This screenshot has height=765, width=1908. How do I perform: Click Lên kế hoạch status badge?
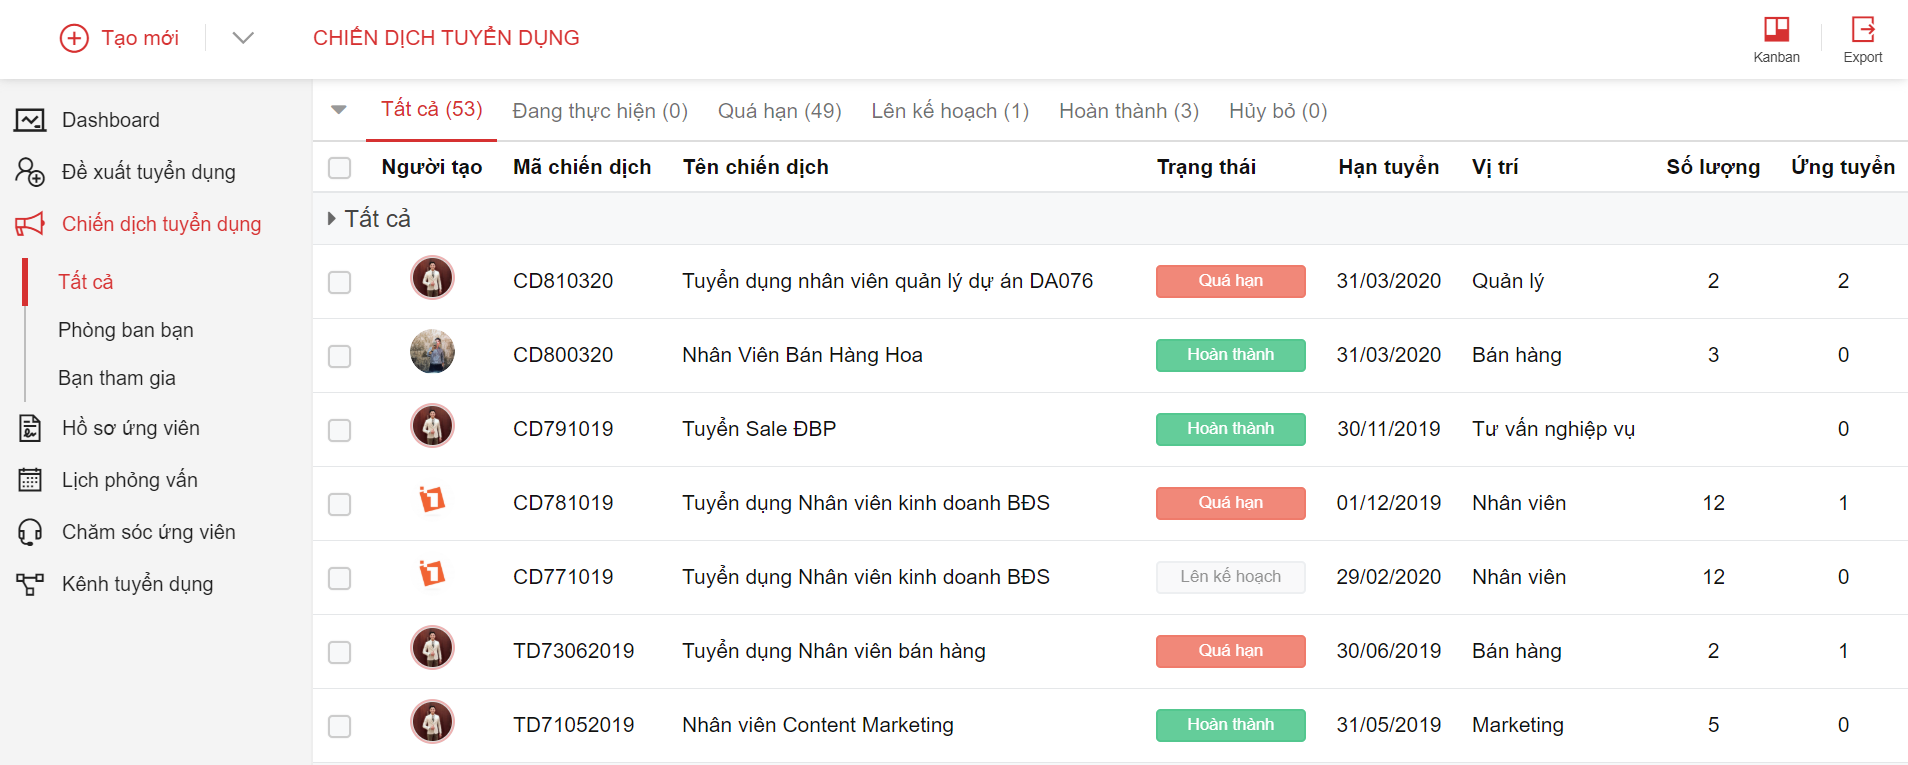click(x=1230, y=577)
